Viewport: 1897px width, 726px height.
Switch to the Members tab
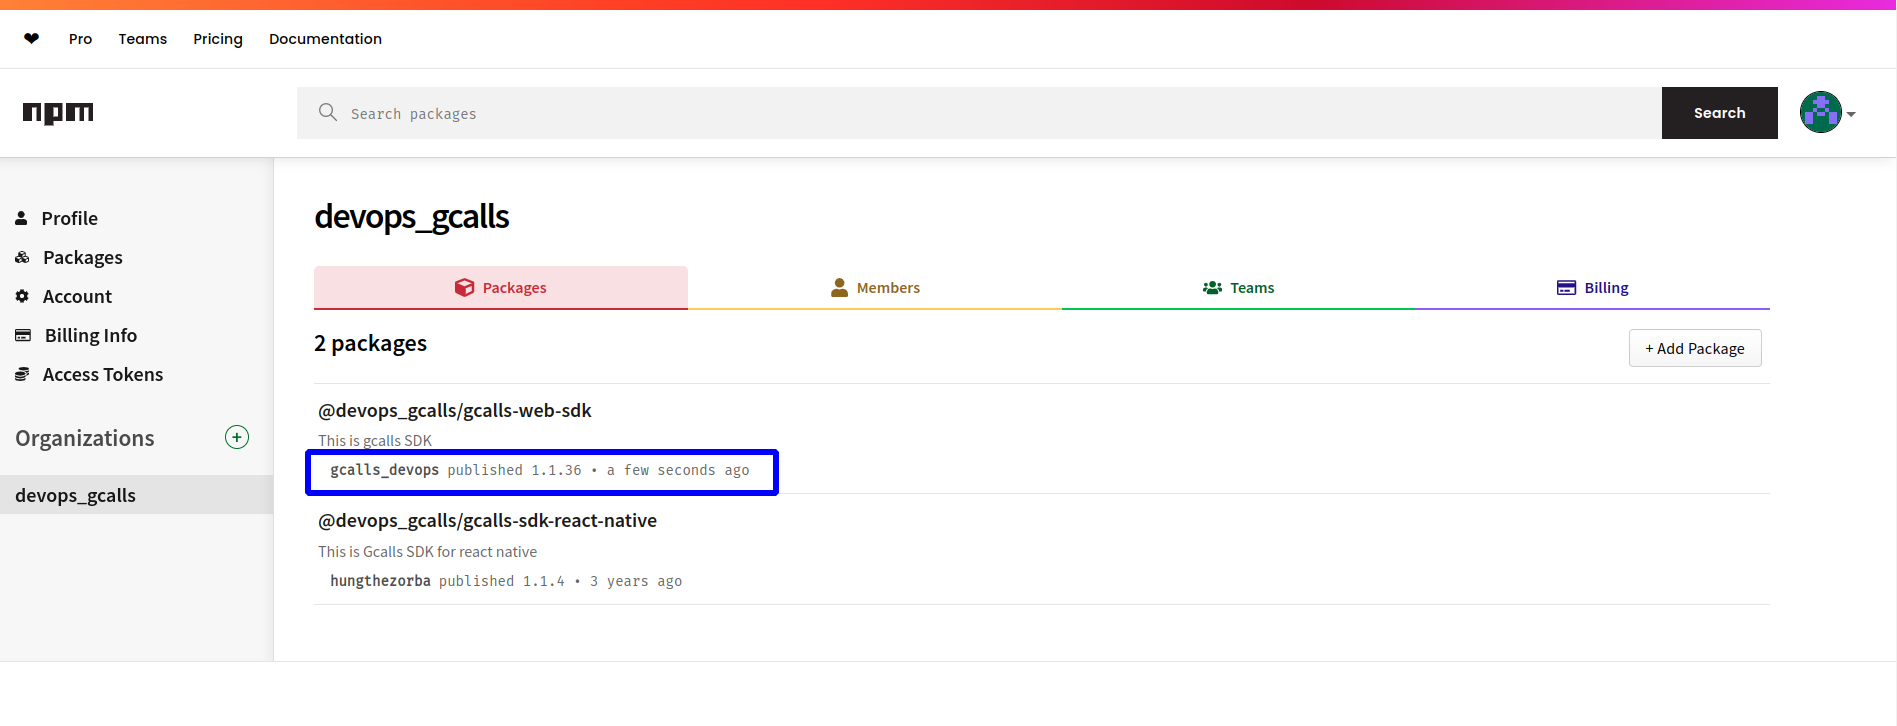875,288
